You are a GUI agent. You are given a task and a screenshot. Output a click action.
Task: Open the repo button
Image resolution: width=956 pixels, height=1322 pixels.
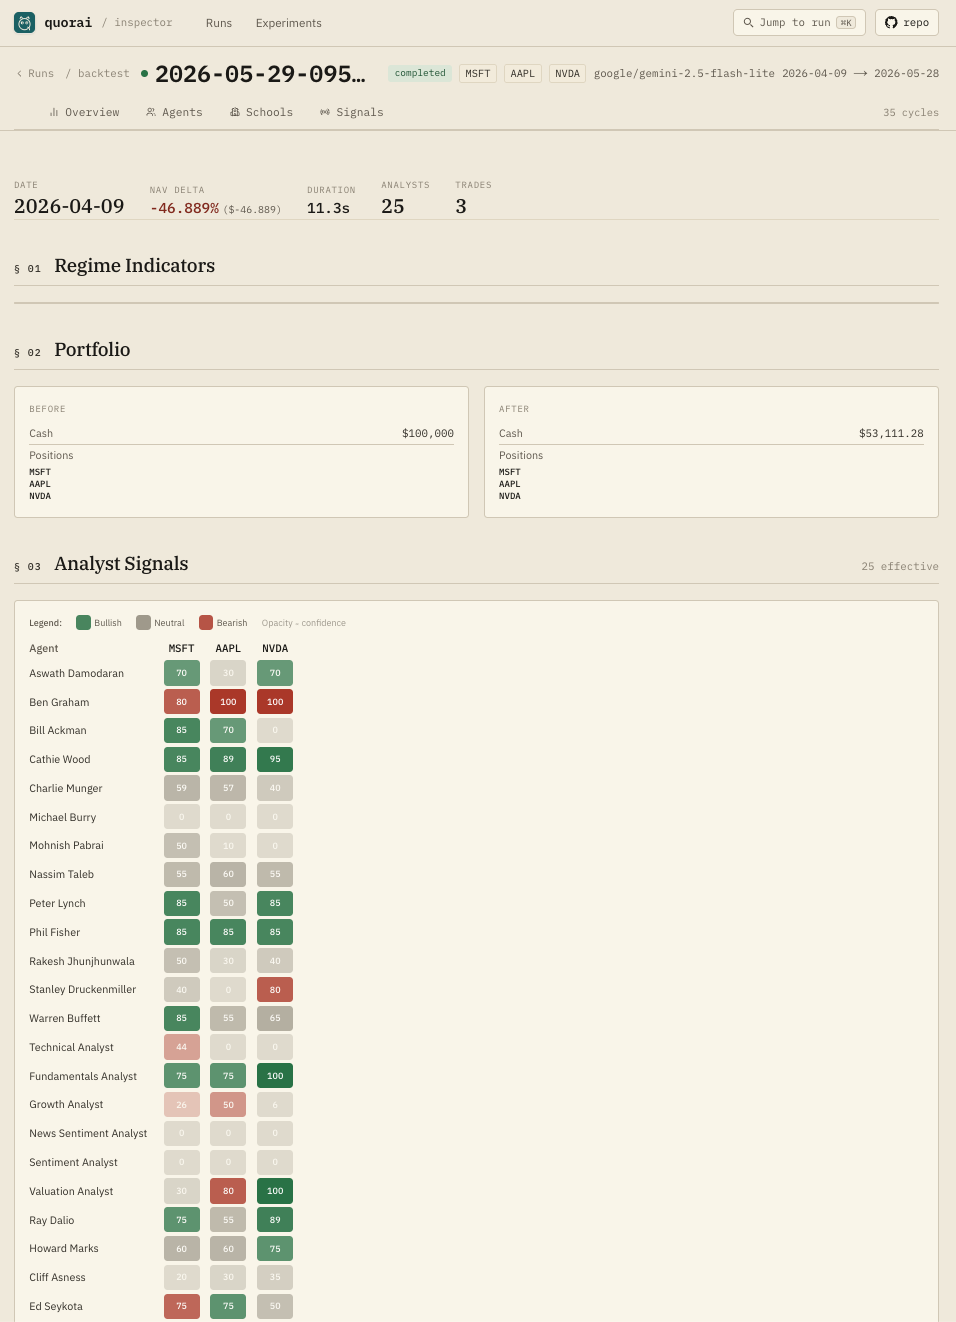pos(907,22)
